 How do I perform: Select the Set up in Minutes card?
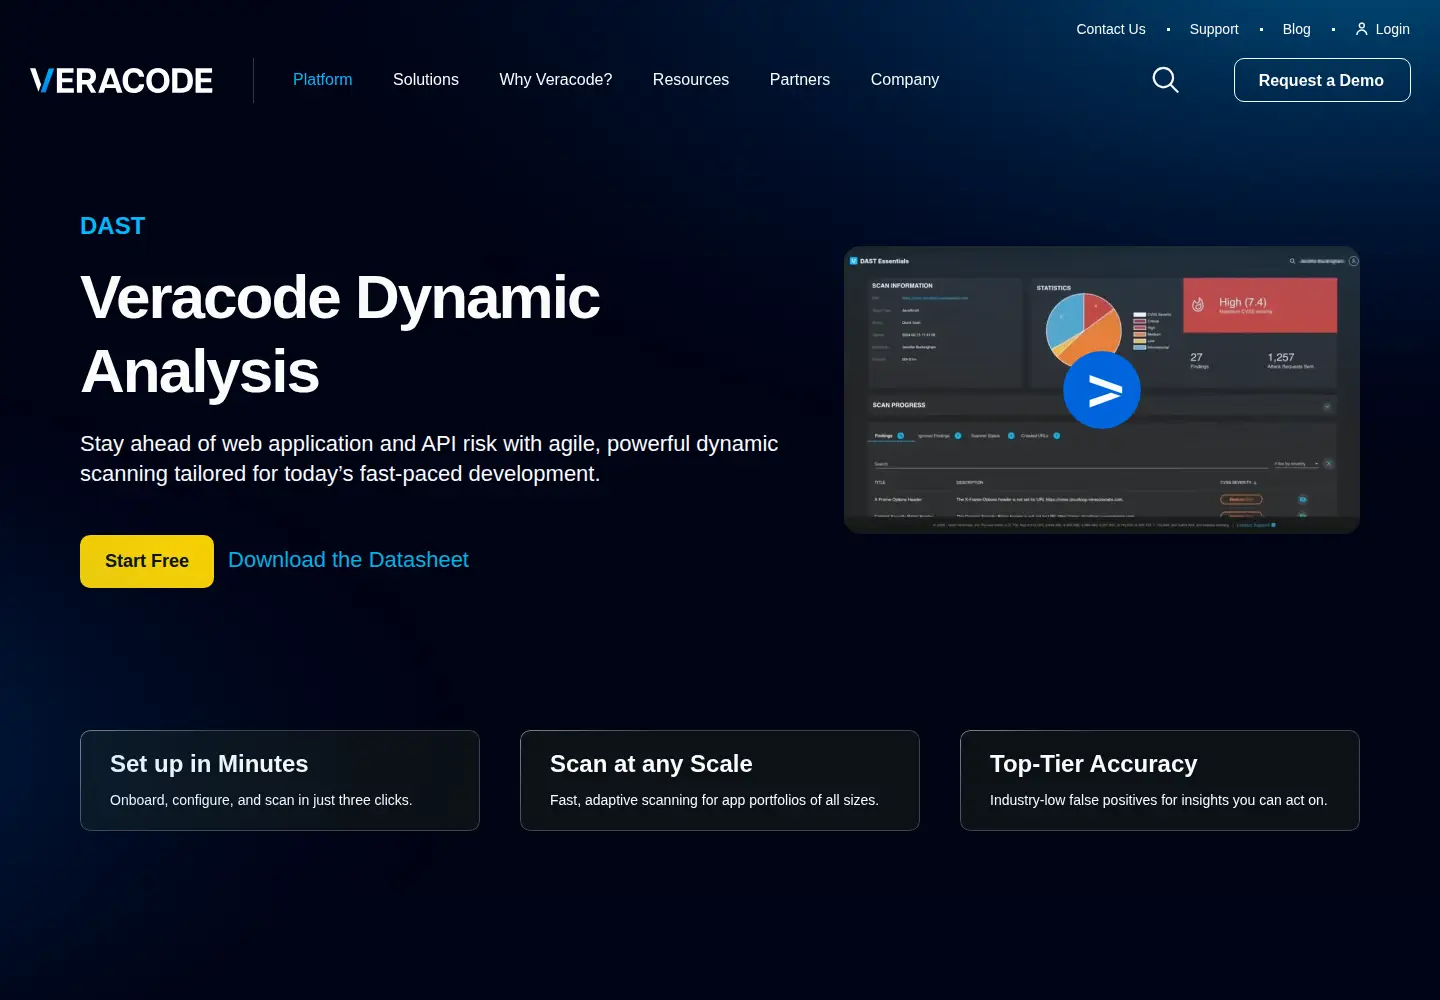(280, 780)
